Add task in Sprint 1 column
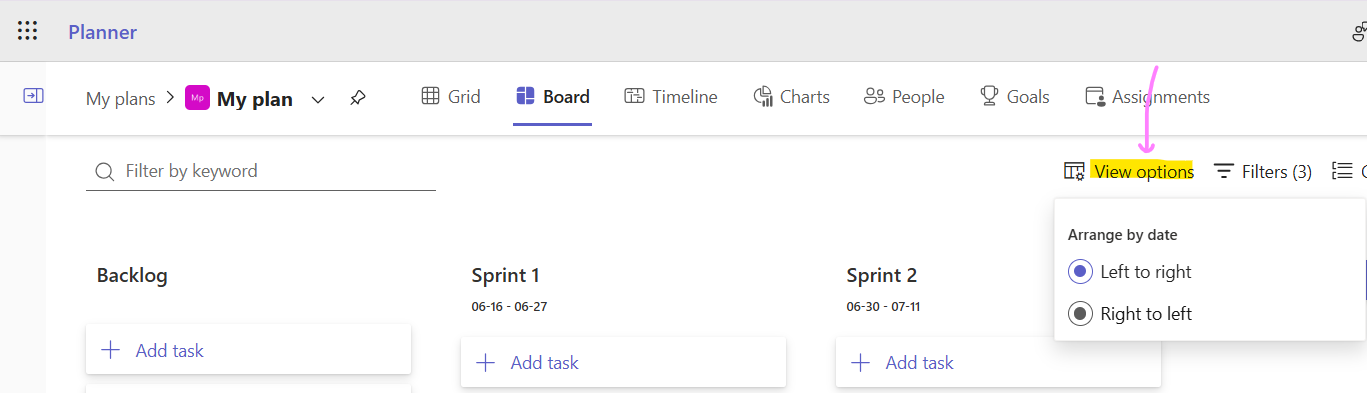This screenshot has height=393, width=1367. pyautogui.click(x=623, y=362)
